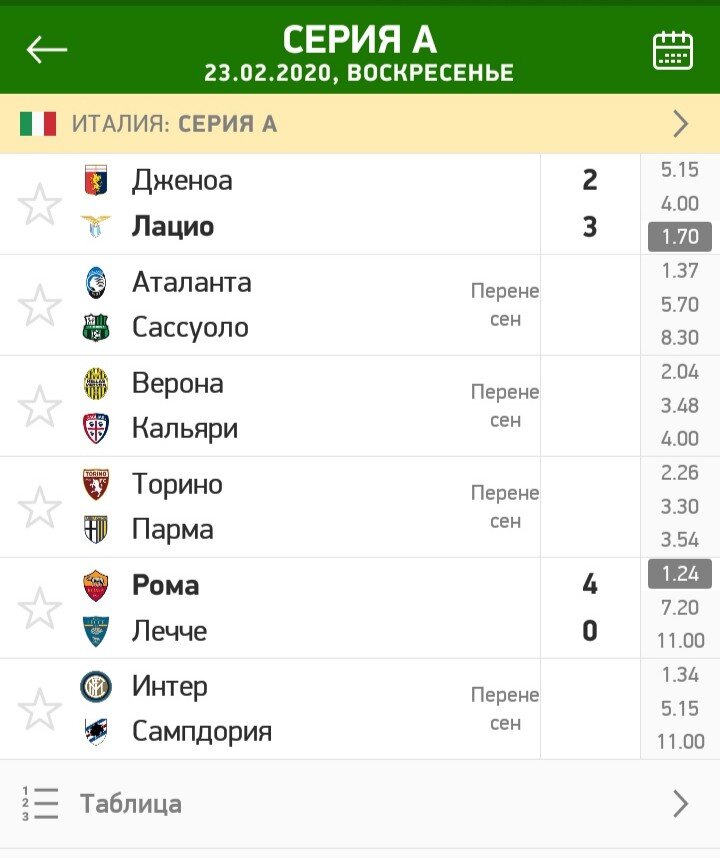Star the Интер — Сампдория match
Image resolution: width=720 pixels, height=858 pixels.
pos(38,710)
